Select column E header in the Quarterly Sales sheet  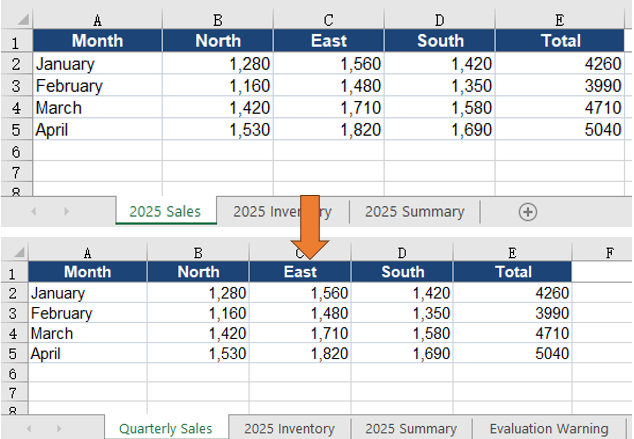click(x=512, y=252)
